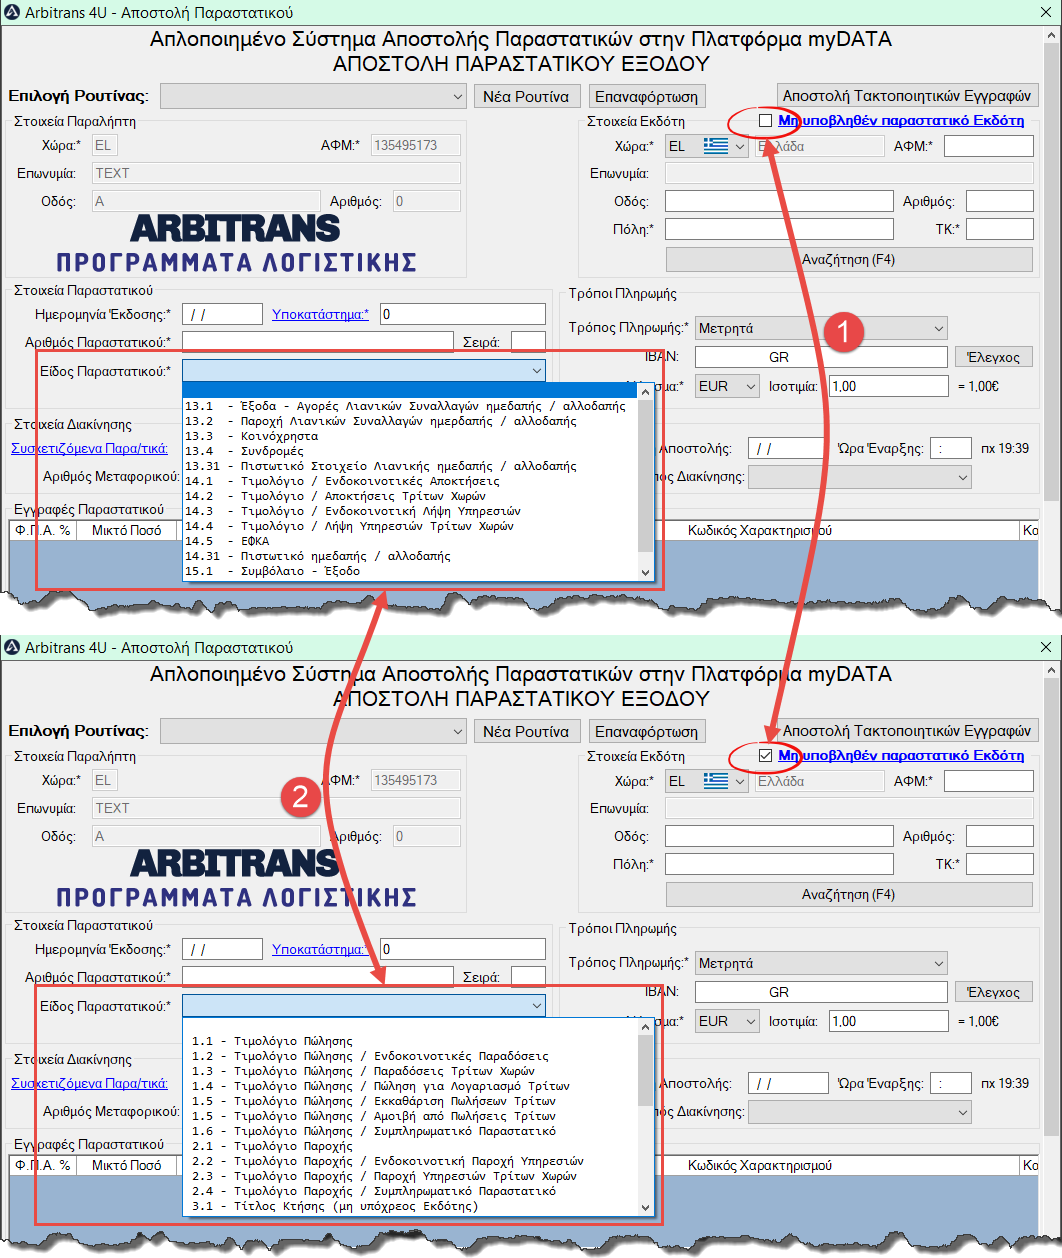Check the unchecked Μη υποβληθέν παραστατικό Εκδότη box
Viewport: 1062px width, 1258px height.
[766, 121]
